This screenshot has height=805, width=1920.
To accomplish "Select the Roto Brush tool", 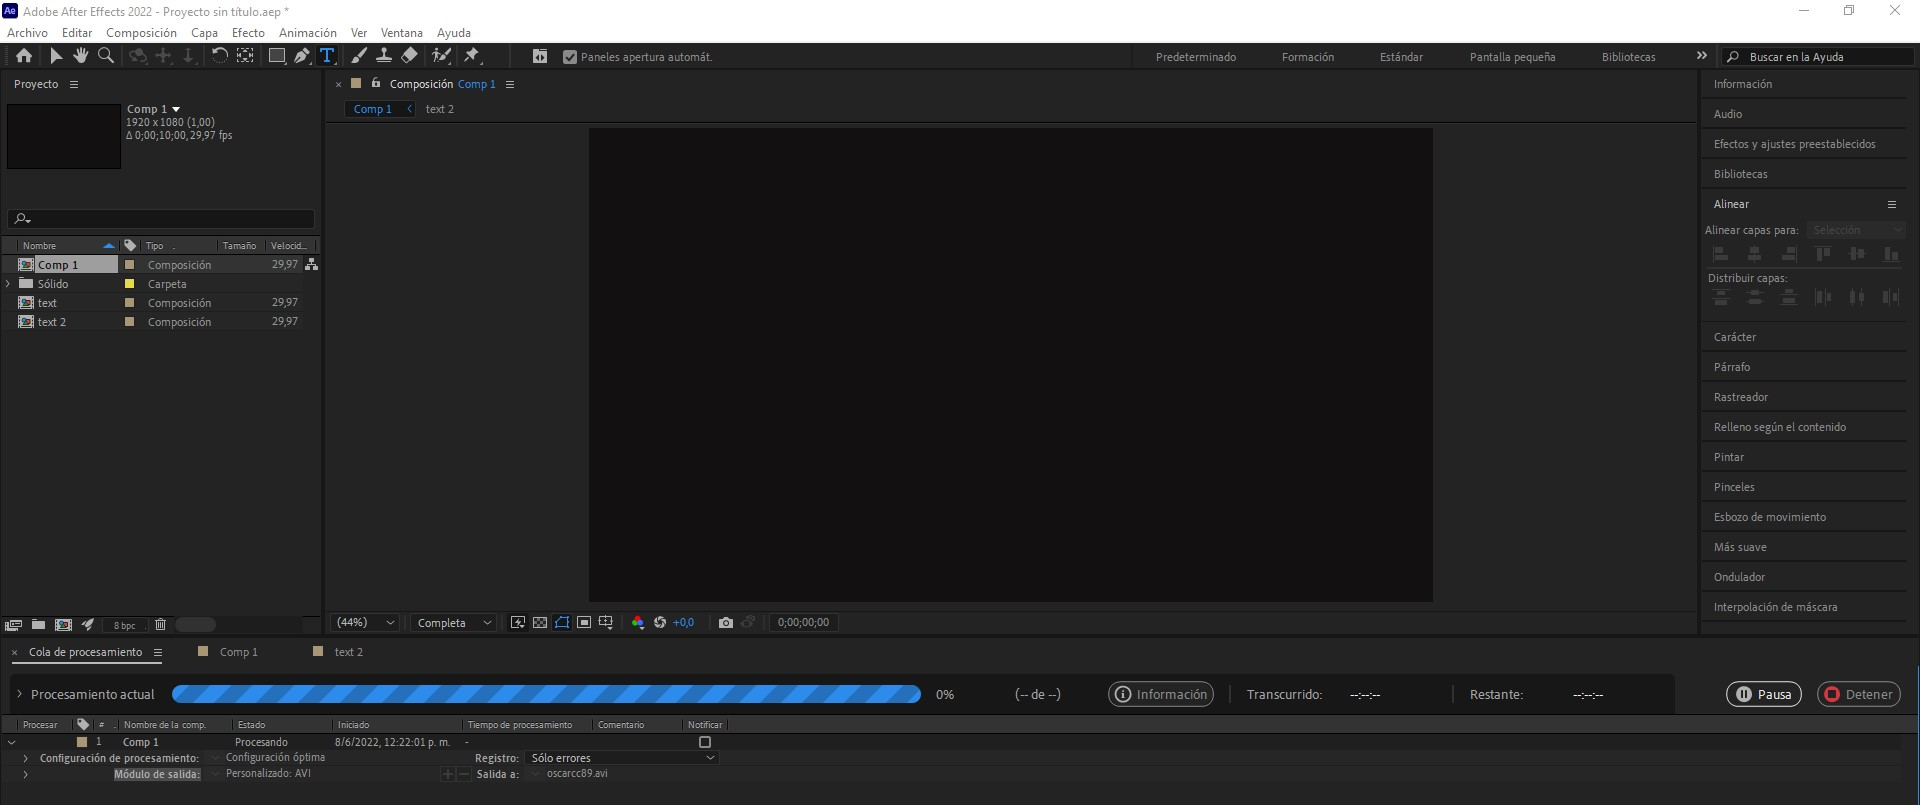I will point(441,56).
